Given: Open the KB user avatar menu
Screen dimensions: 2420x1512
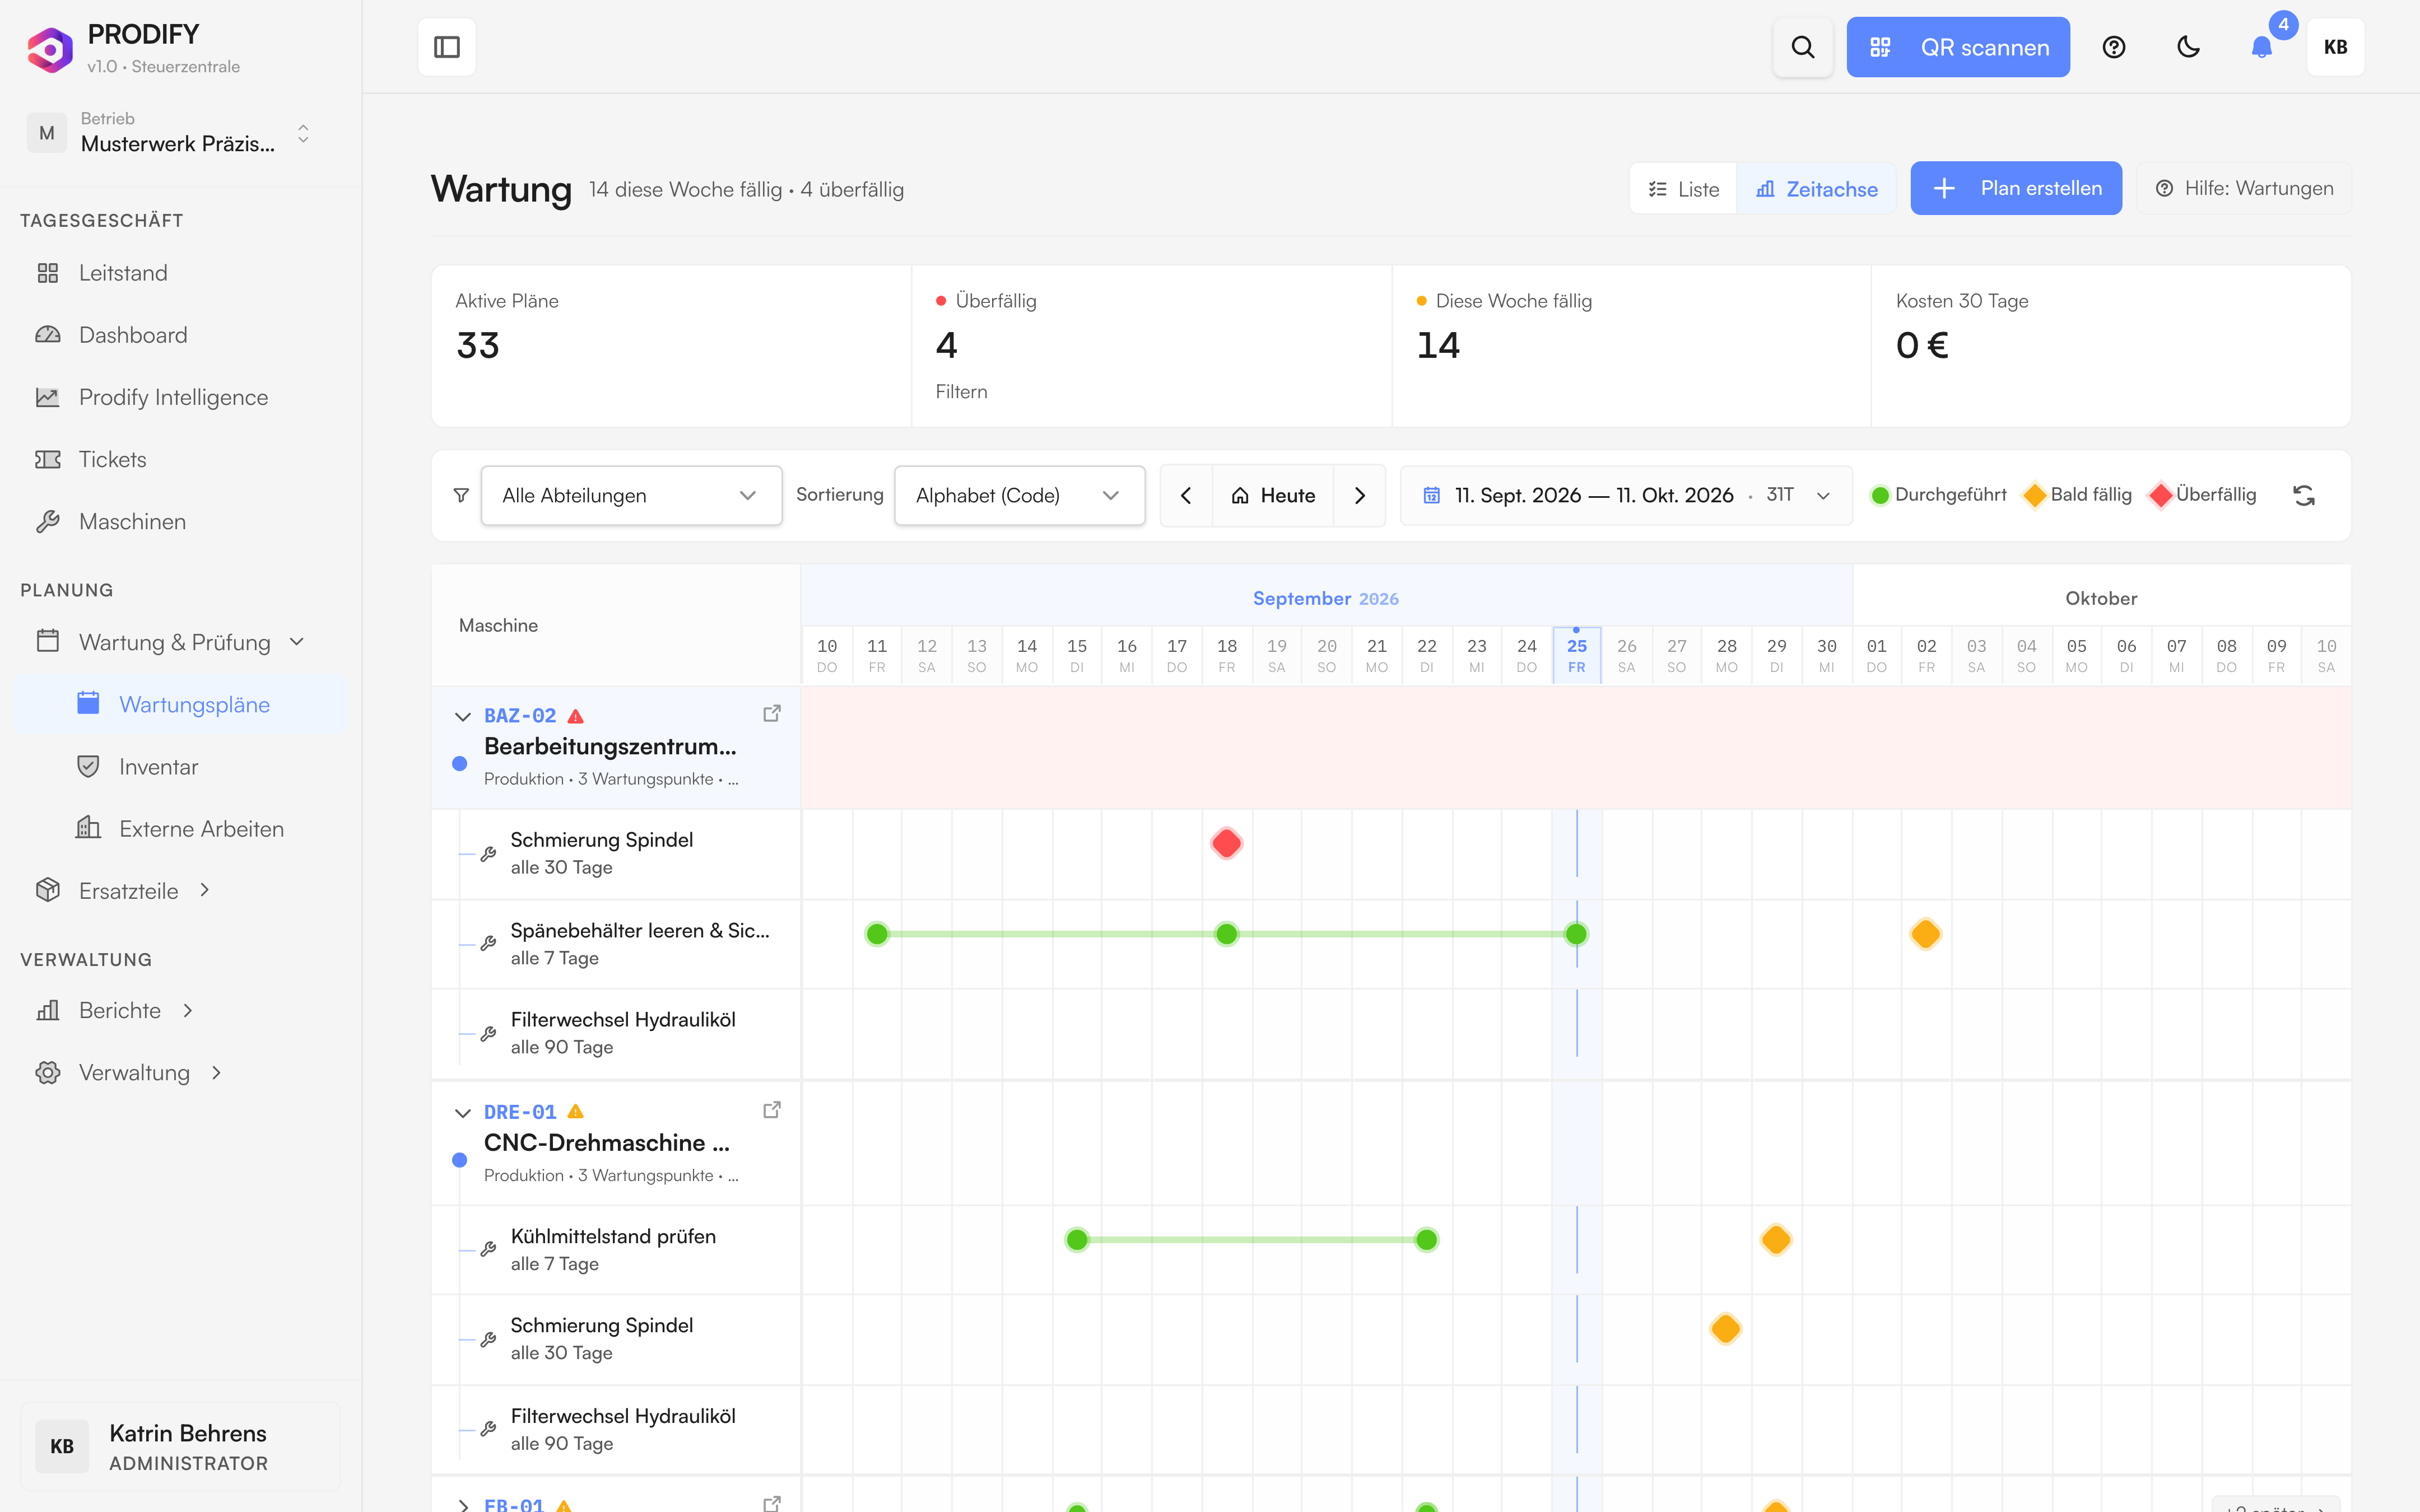Looking at the screenshot, I should pyautogui.click(x=2335, y=47).
